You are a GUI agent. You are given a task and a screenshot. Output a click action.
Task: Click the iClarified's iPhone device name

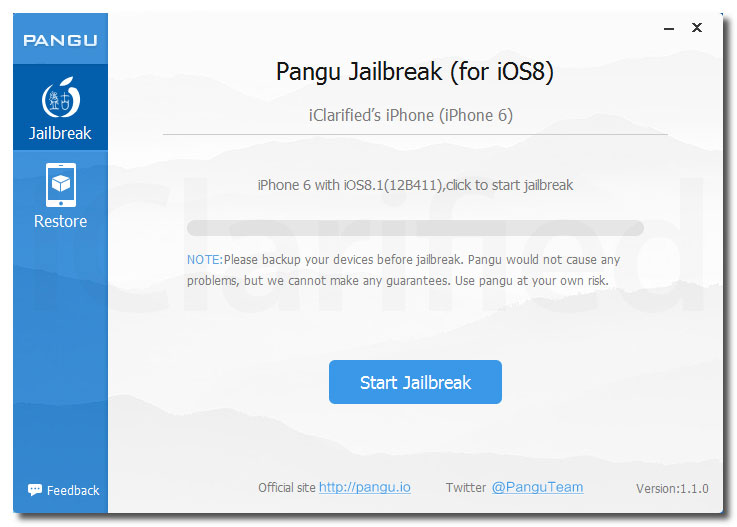410,115
